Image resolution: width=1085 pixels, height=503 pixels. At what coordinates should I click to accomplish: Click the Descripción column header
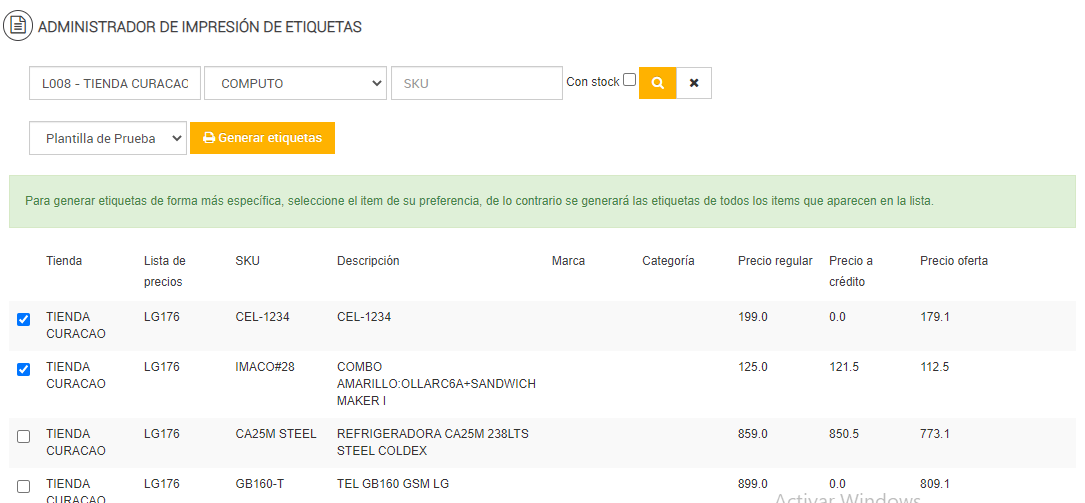pyautogui.click(x=368, y=261)
